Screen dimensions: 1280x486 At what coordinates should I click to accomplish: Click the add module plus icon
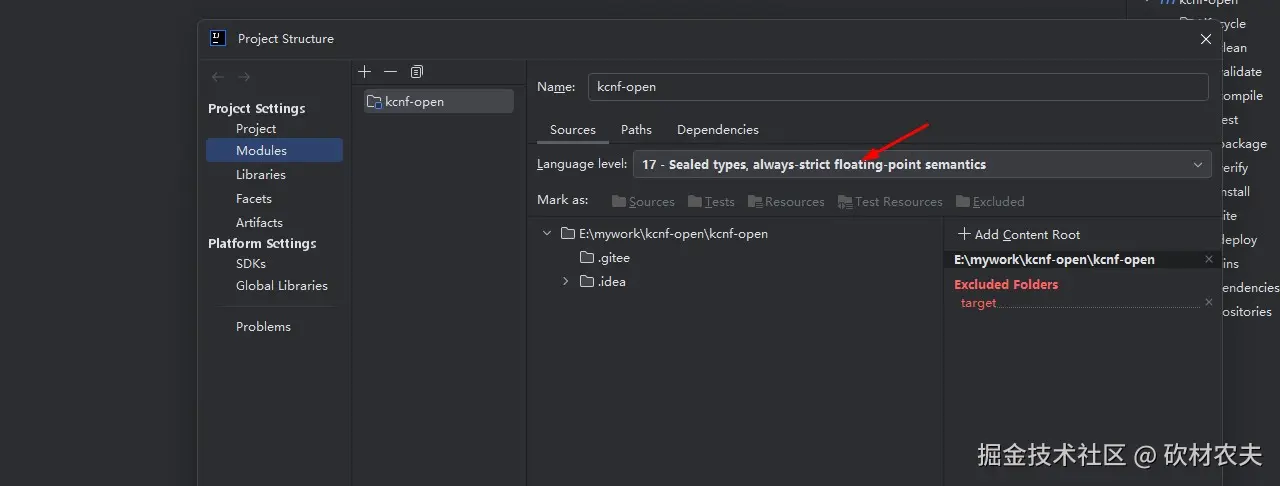pos(365,72)
